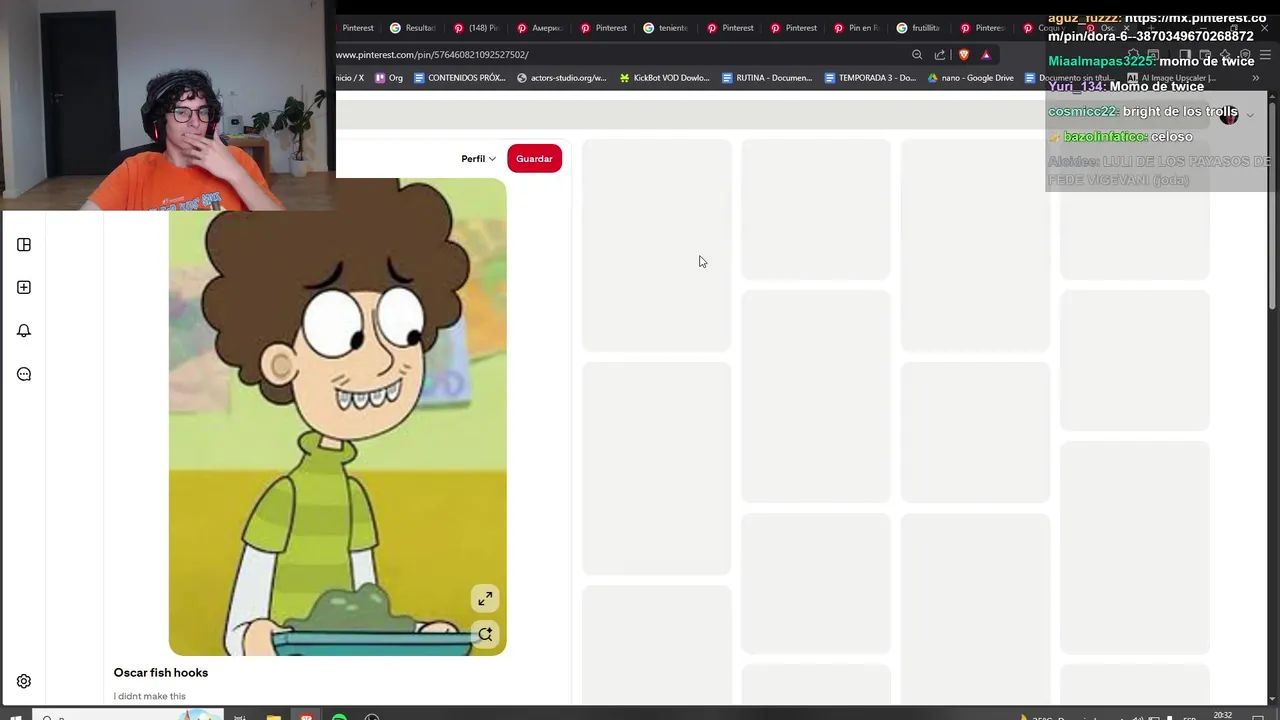Open Pinterest settings gear in sidebar
Screen dimensions: 1280x720
coord(24,681)
